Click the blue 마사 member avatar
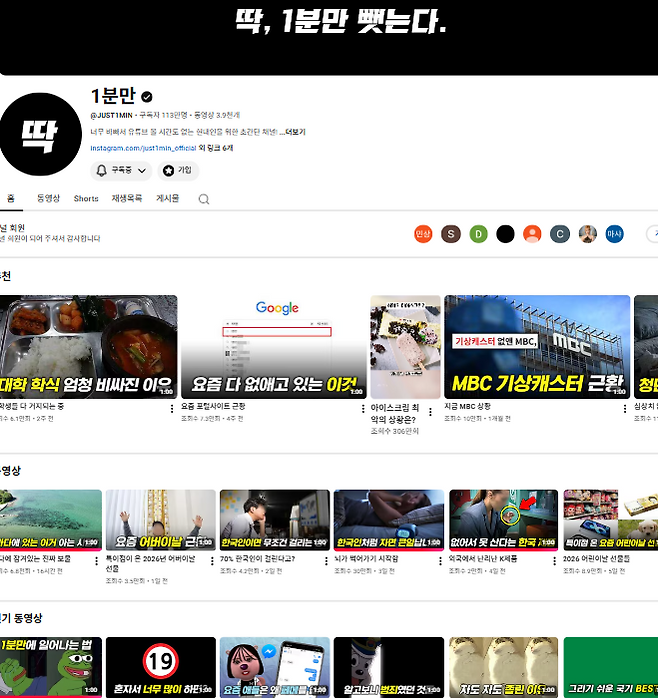 point(614,234)
